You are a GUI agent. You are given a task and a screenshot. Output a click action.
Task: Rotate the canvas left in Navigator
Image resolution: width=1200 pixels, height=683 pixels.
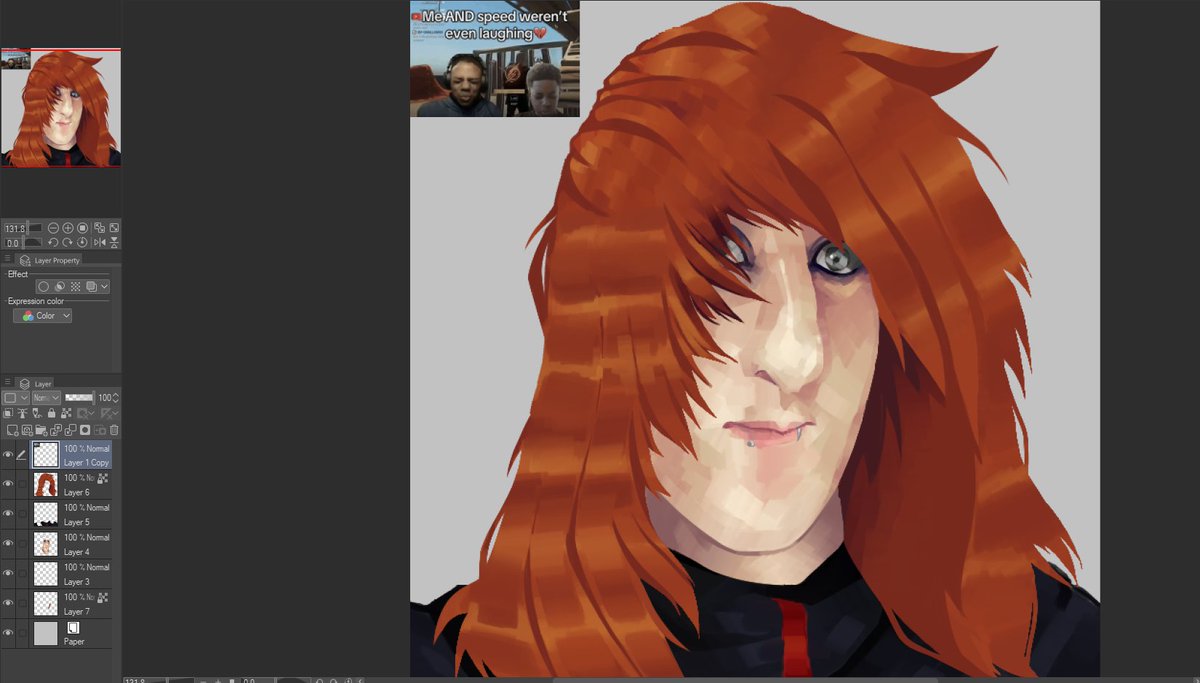pyautogui.click(x=53, y=243)
